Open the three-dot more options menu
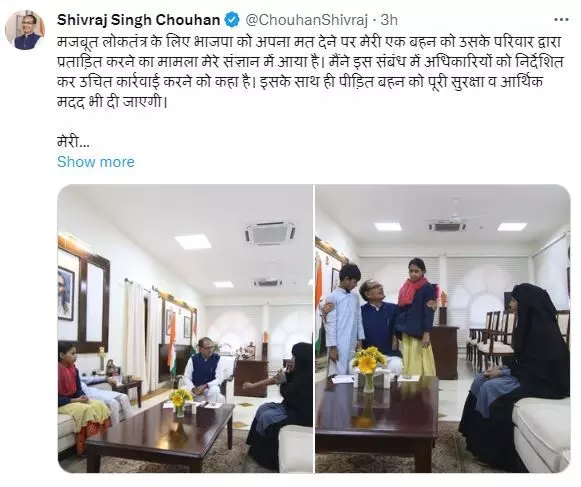 click(561, 20)
